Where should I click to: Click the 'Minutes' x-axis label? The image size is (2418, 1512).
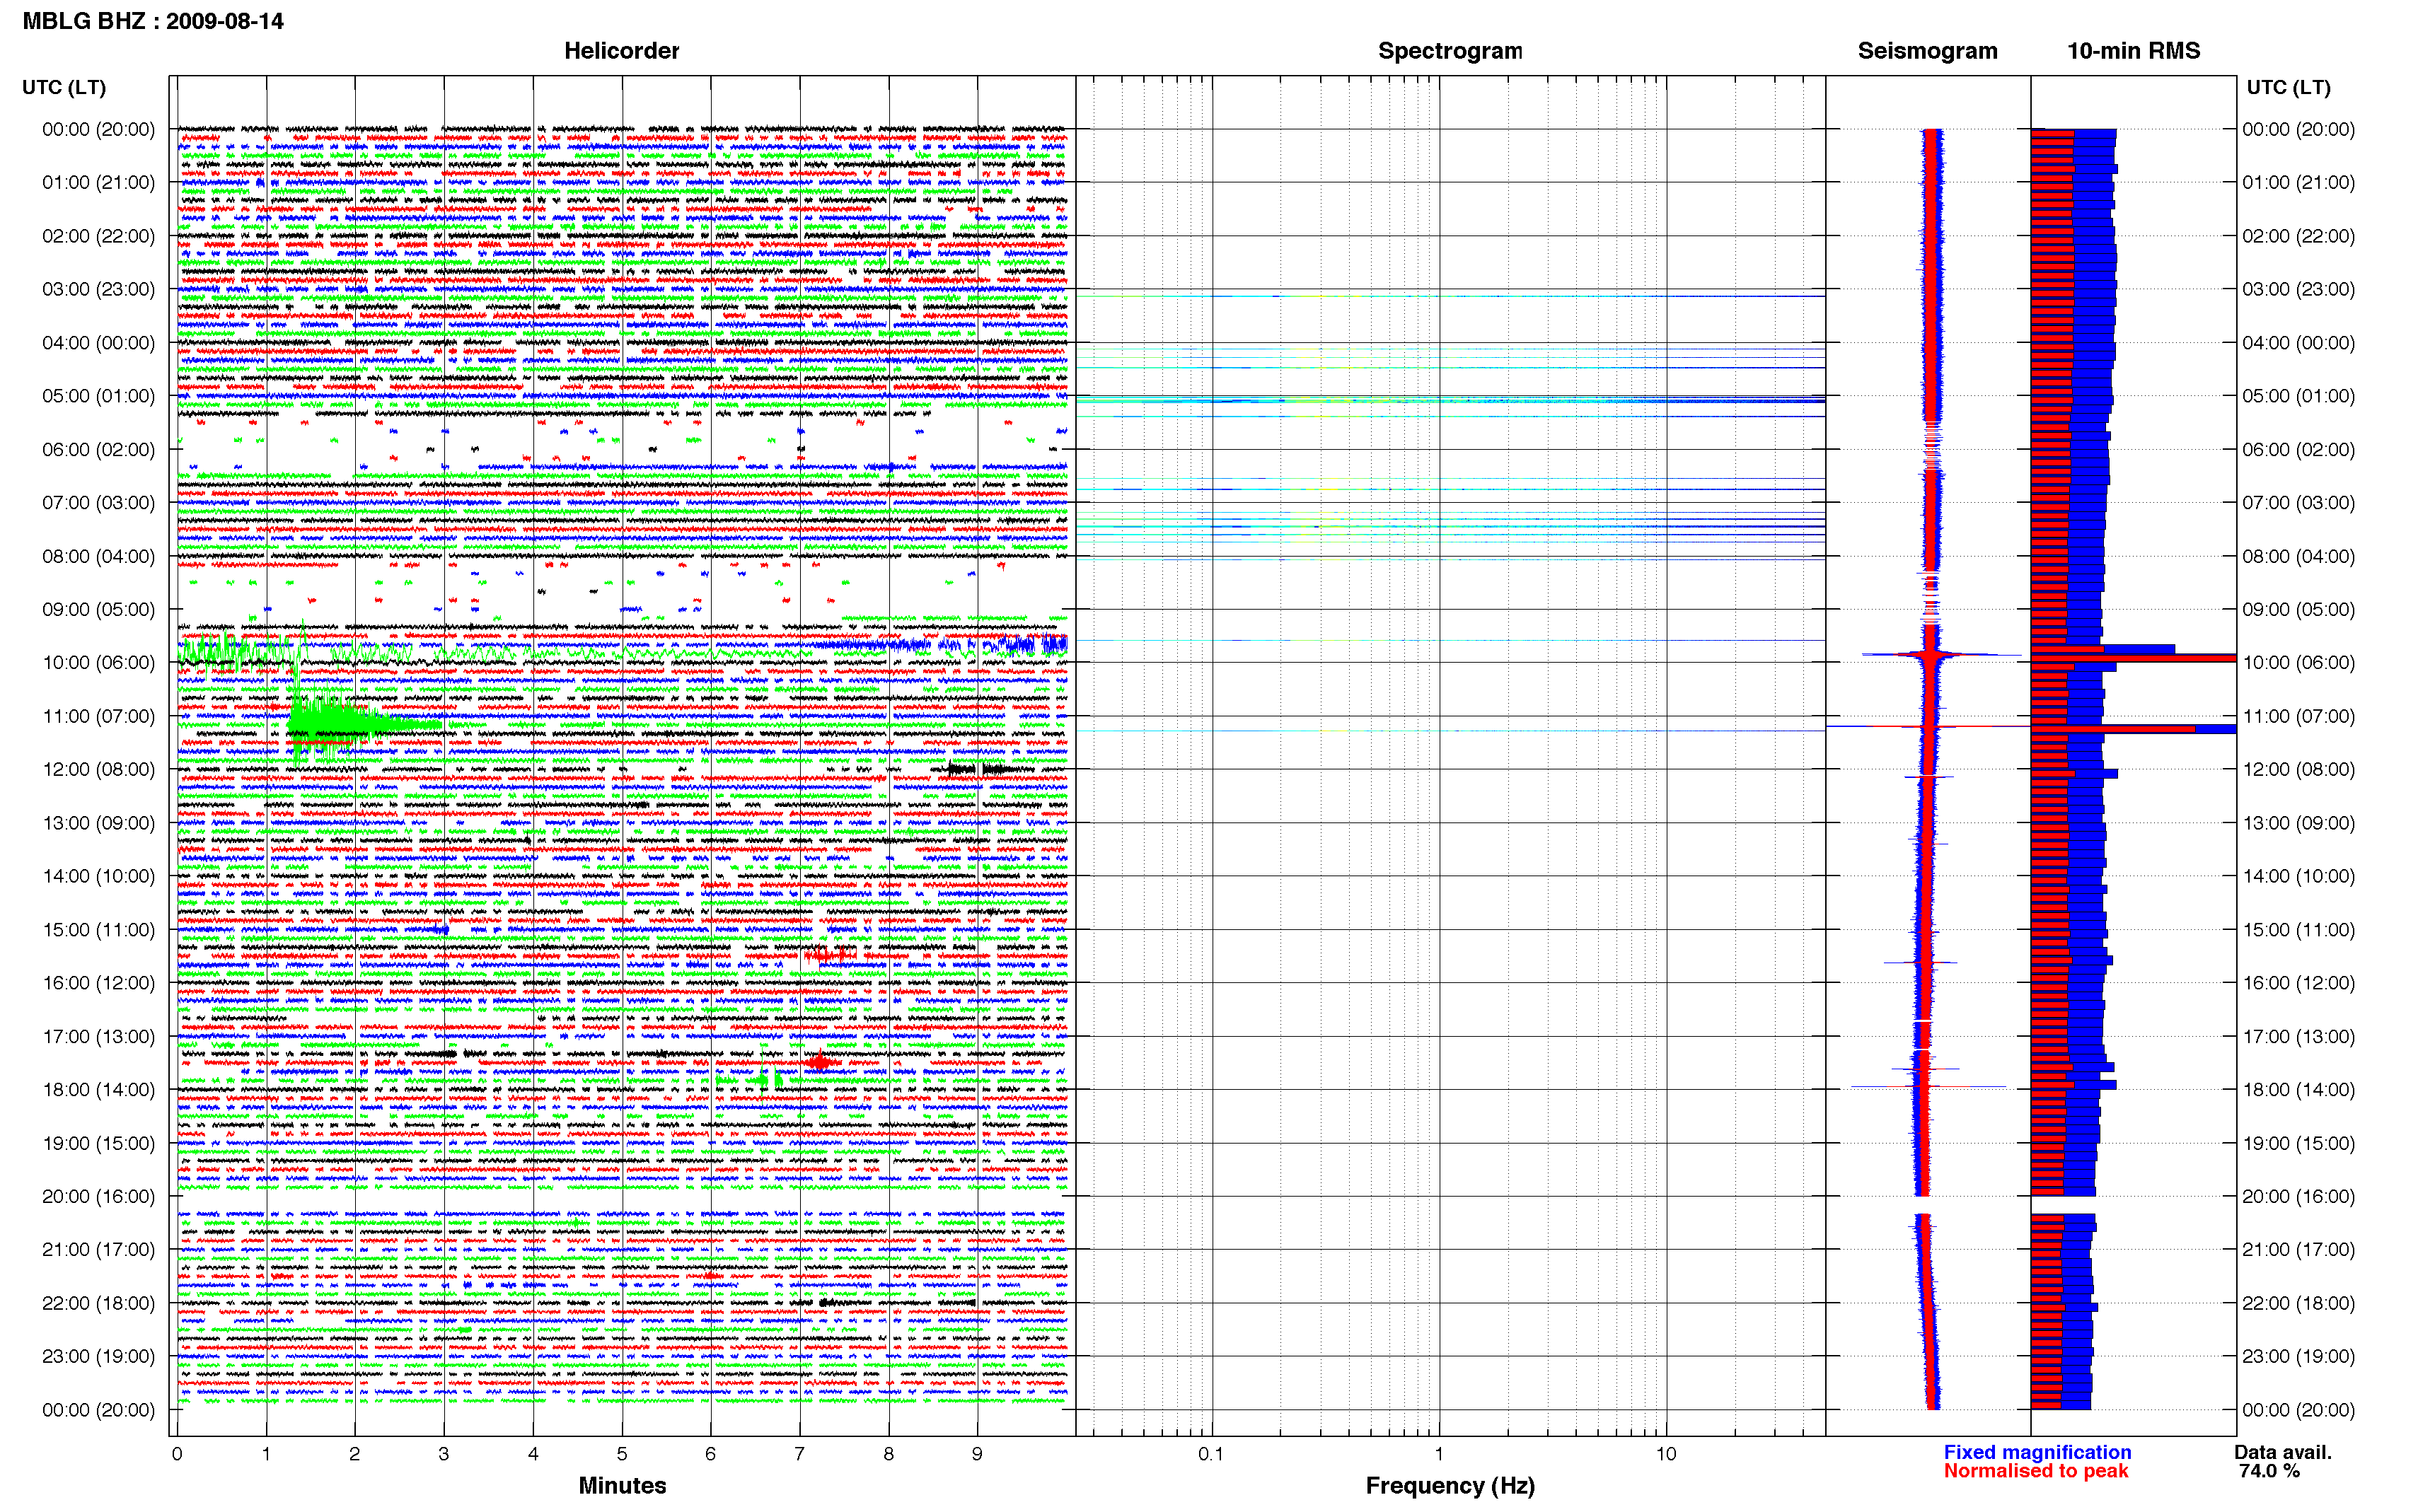pyautogui.click(x=622, y=1486)
